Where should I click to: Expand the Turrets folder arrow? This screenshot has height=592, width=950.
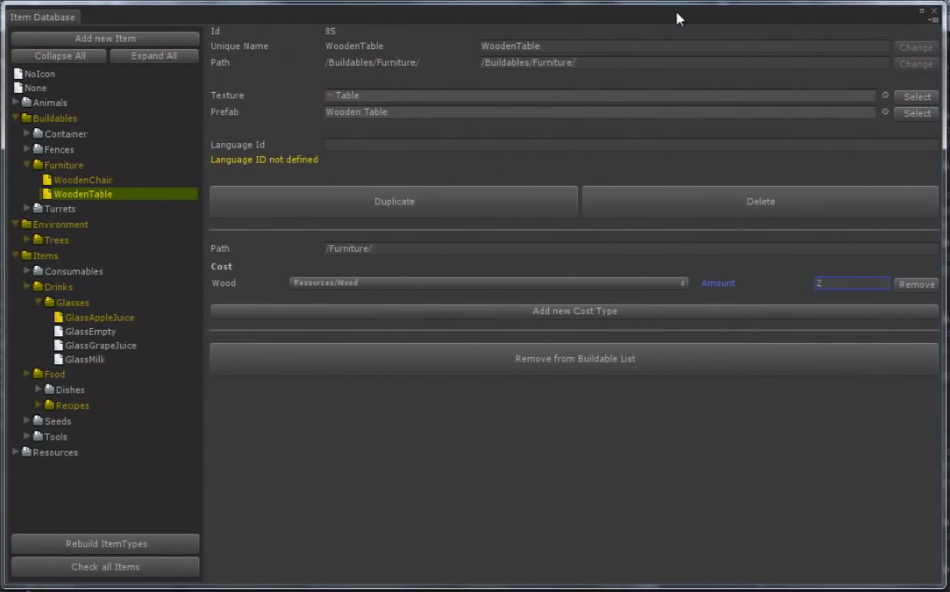click(27, 208)
